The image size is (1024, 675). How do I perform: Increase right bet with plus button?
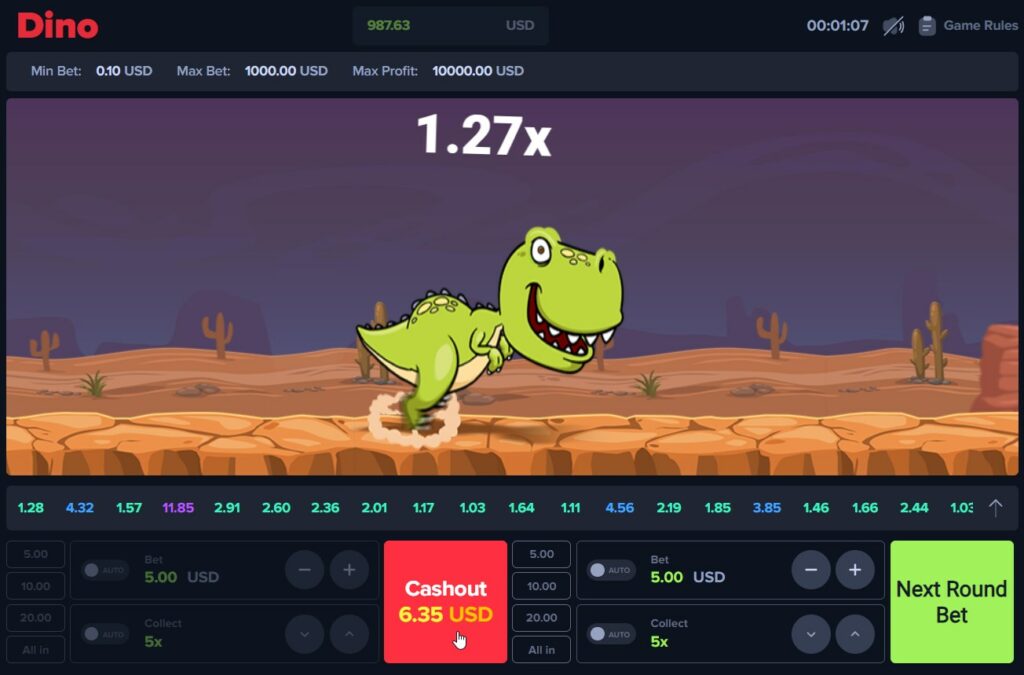click(x=855, y=570)
